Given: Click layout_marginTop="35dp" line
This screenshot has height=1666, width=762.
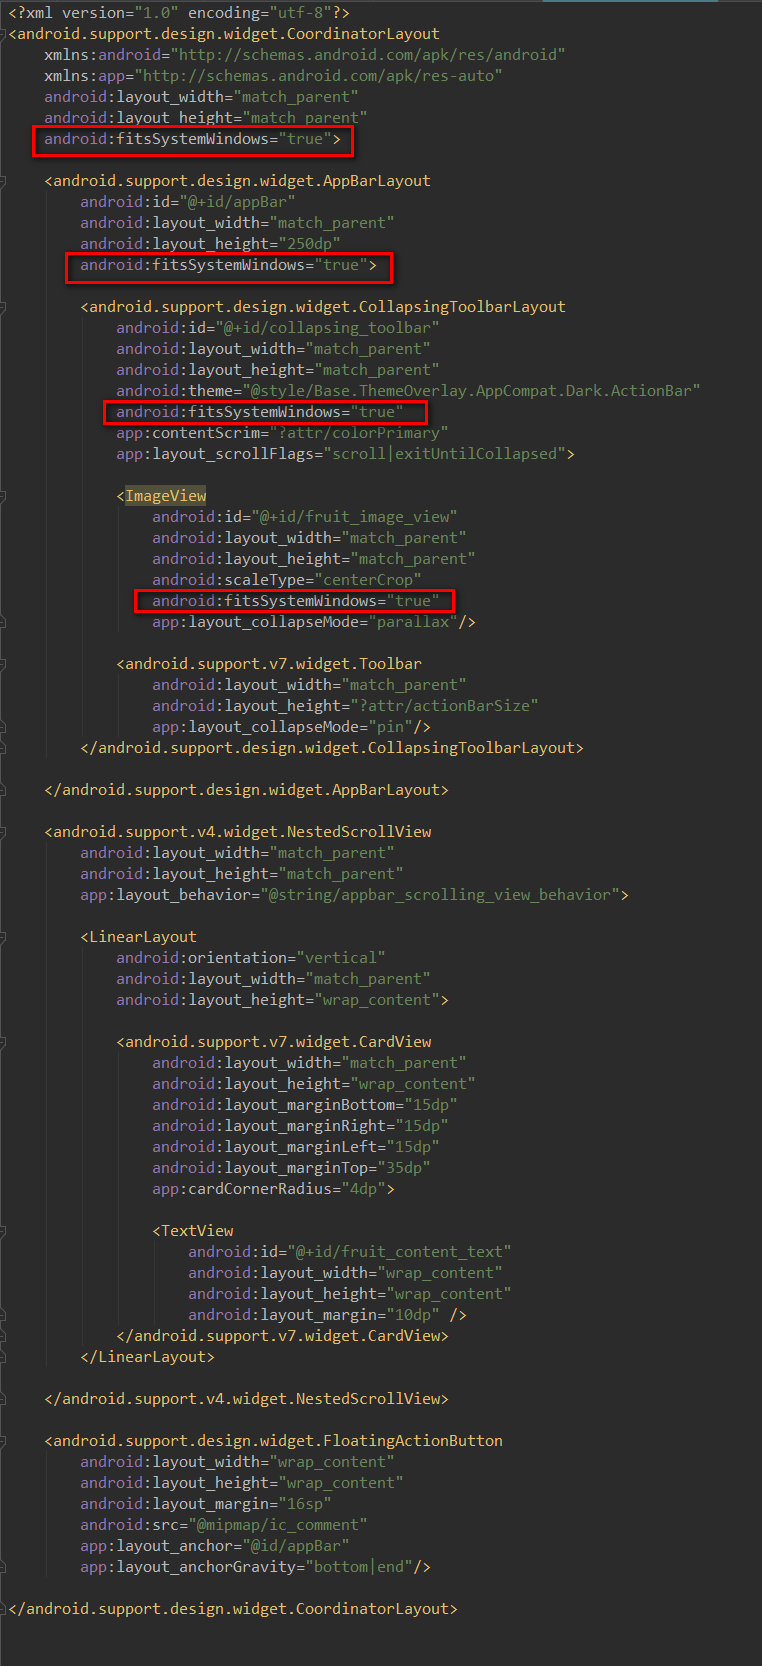Looking at the screenshot, I should click(x=291, y=1168).
